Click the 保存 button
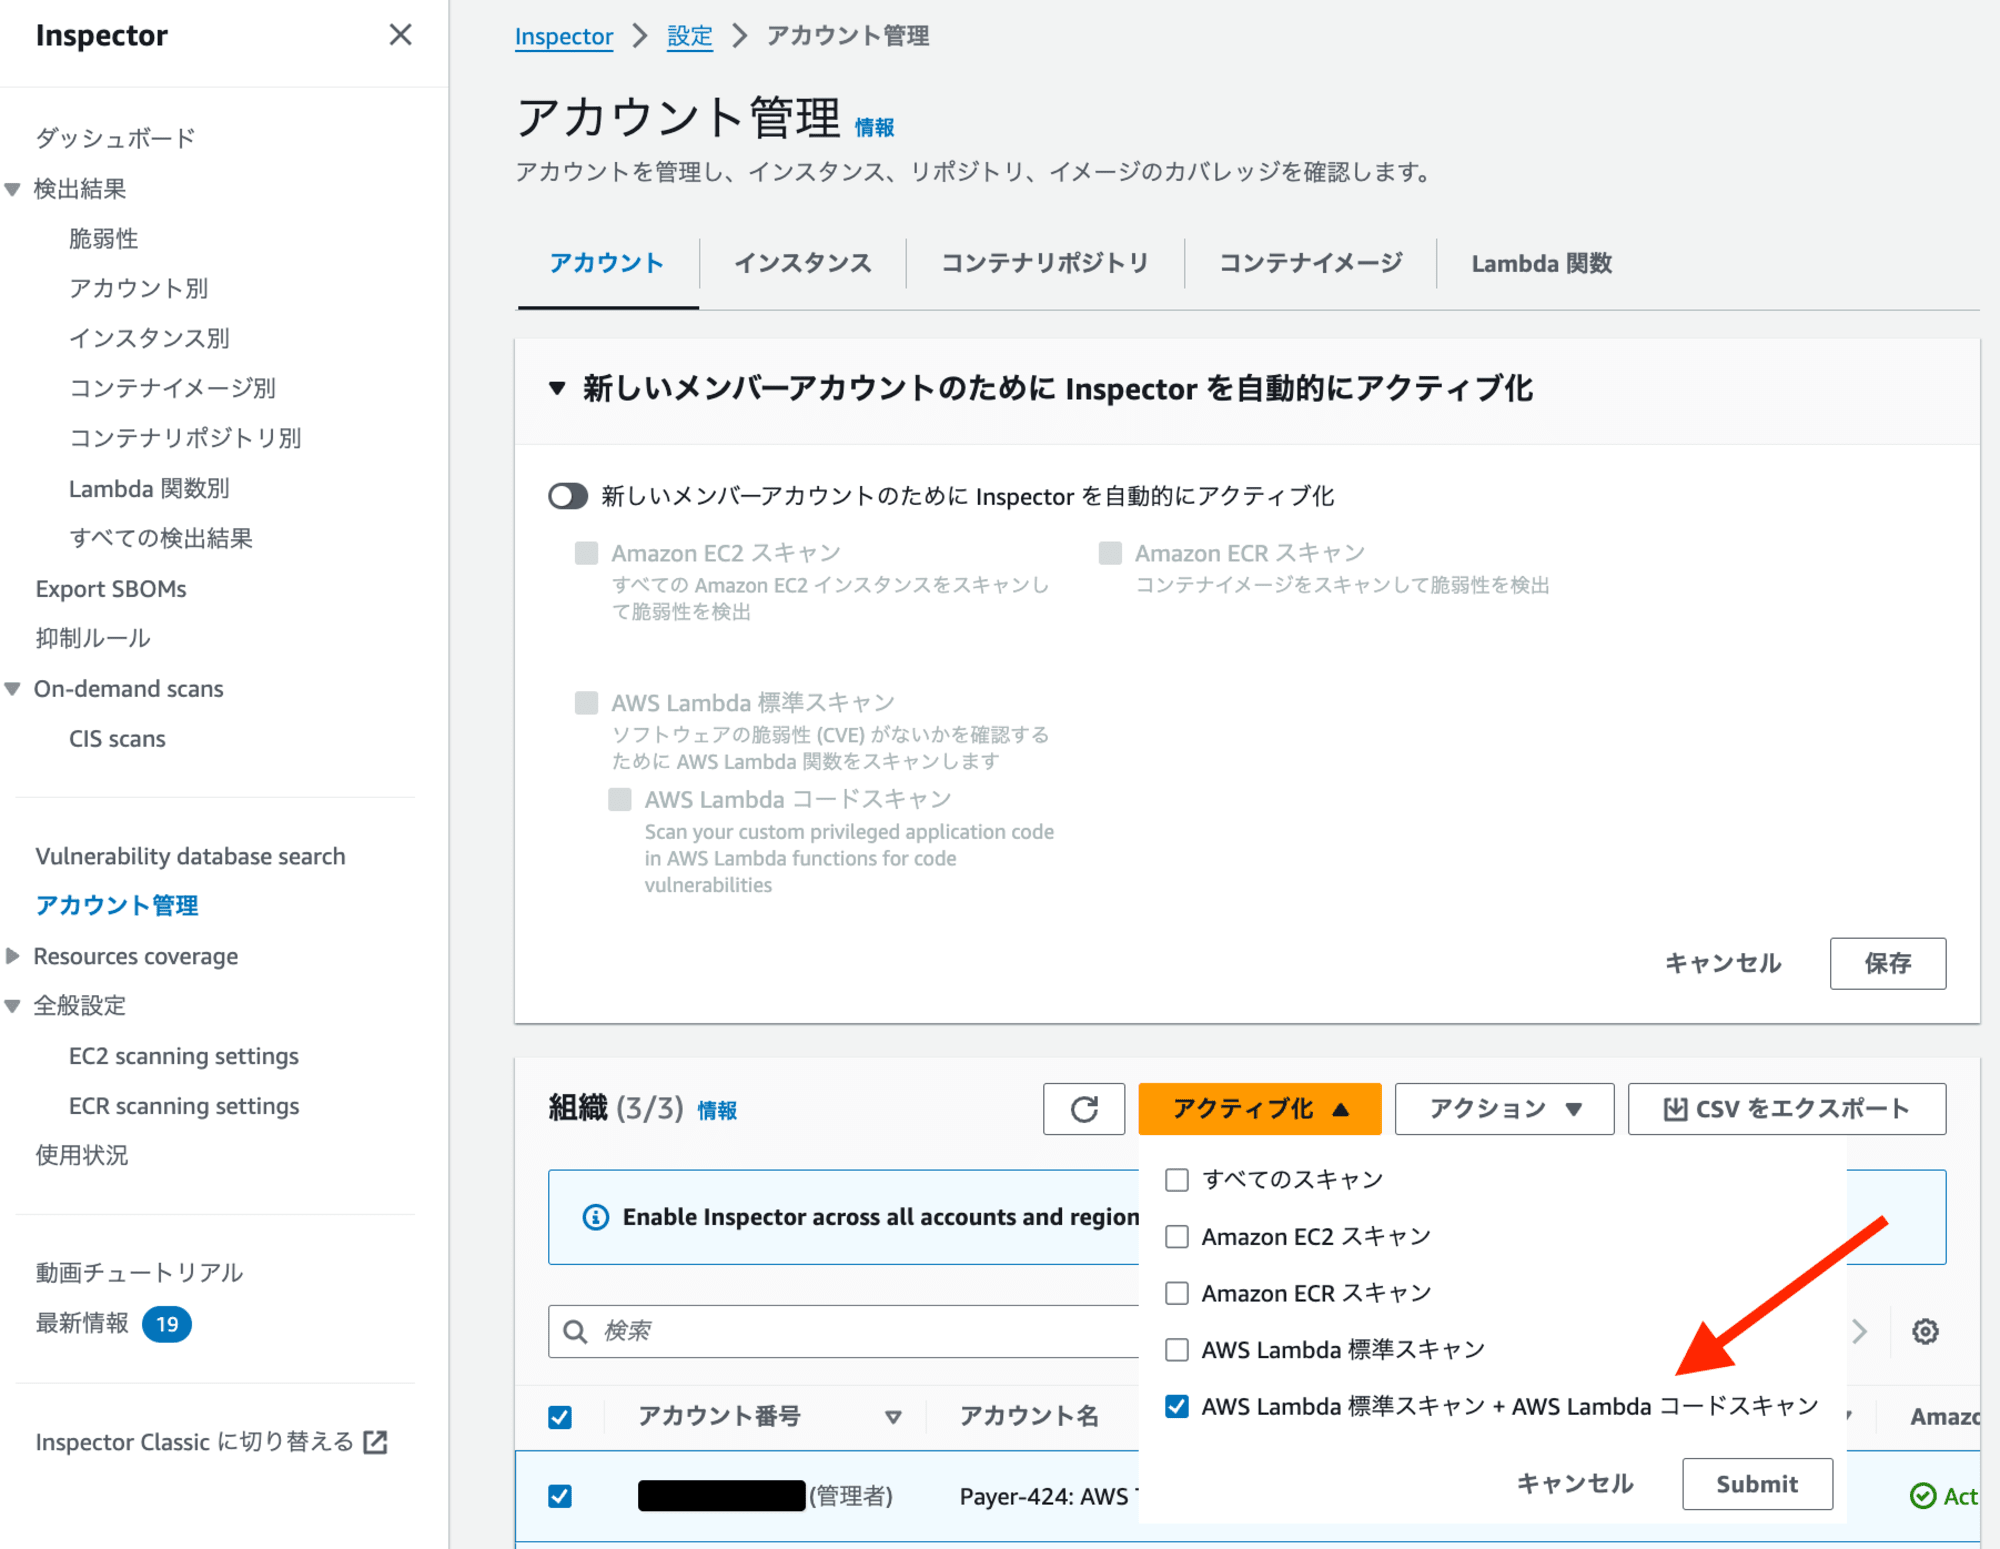The width and height of the screenshot is (2000, 1549). [x=1888, y=964]
